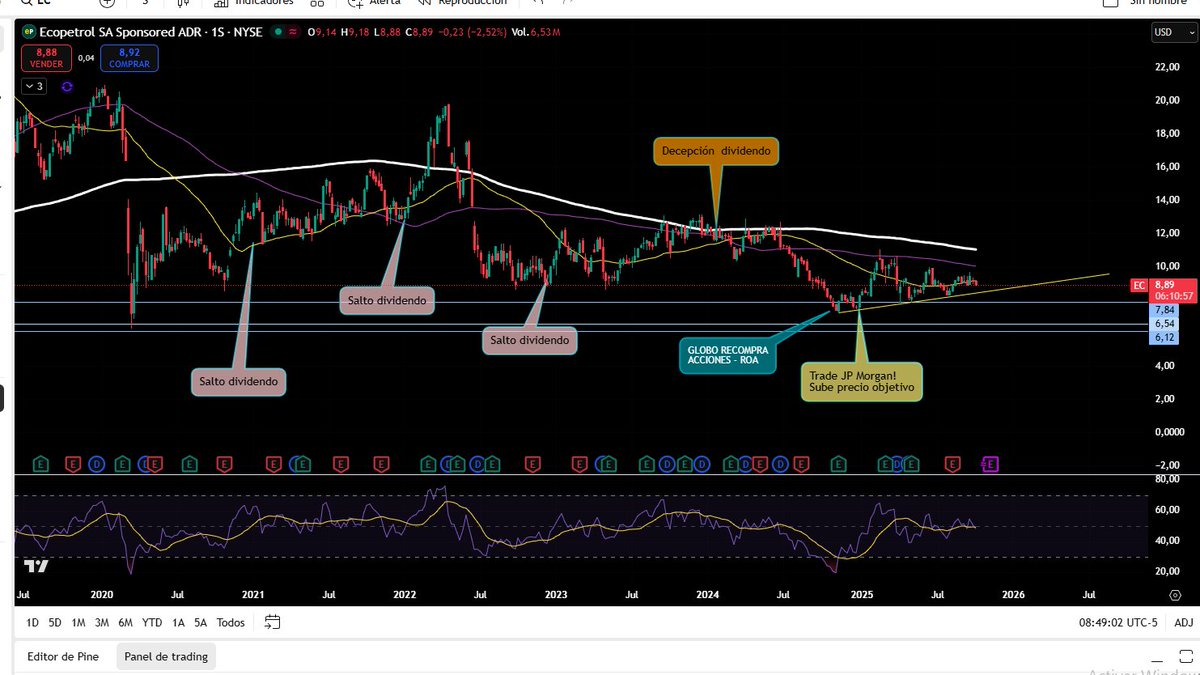Click the 22,00 price scale label
The height and width of the screenshot is (675, 1200).
(x=1166, y=67)
